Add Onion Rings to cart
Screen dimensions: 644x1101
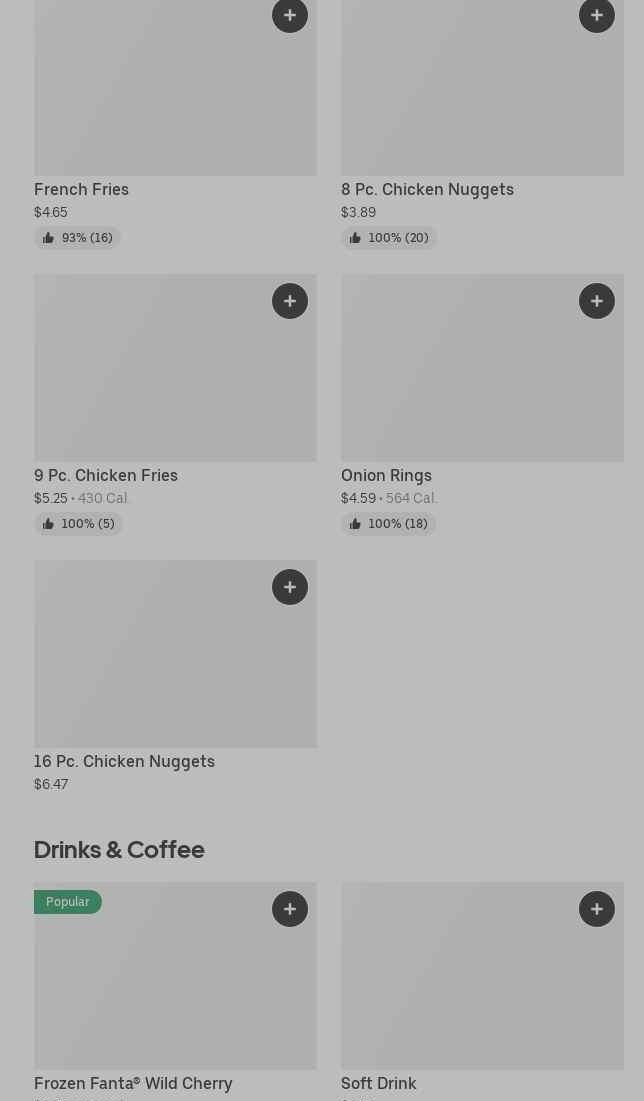[x=597, y=301]
